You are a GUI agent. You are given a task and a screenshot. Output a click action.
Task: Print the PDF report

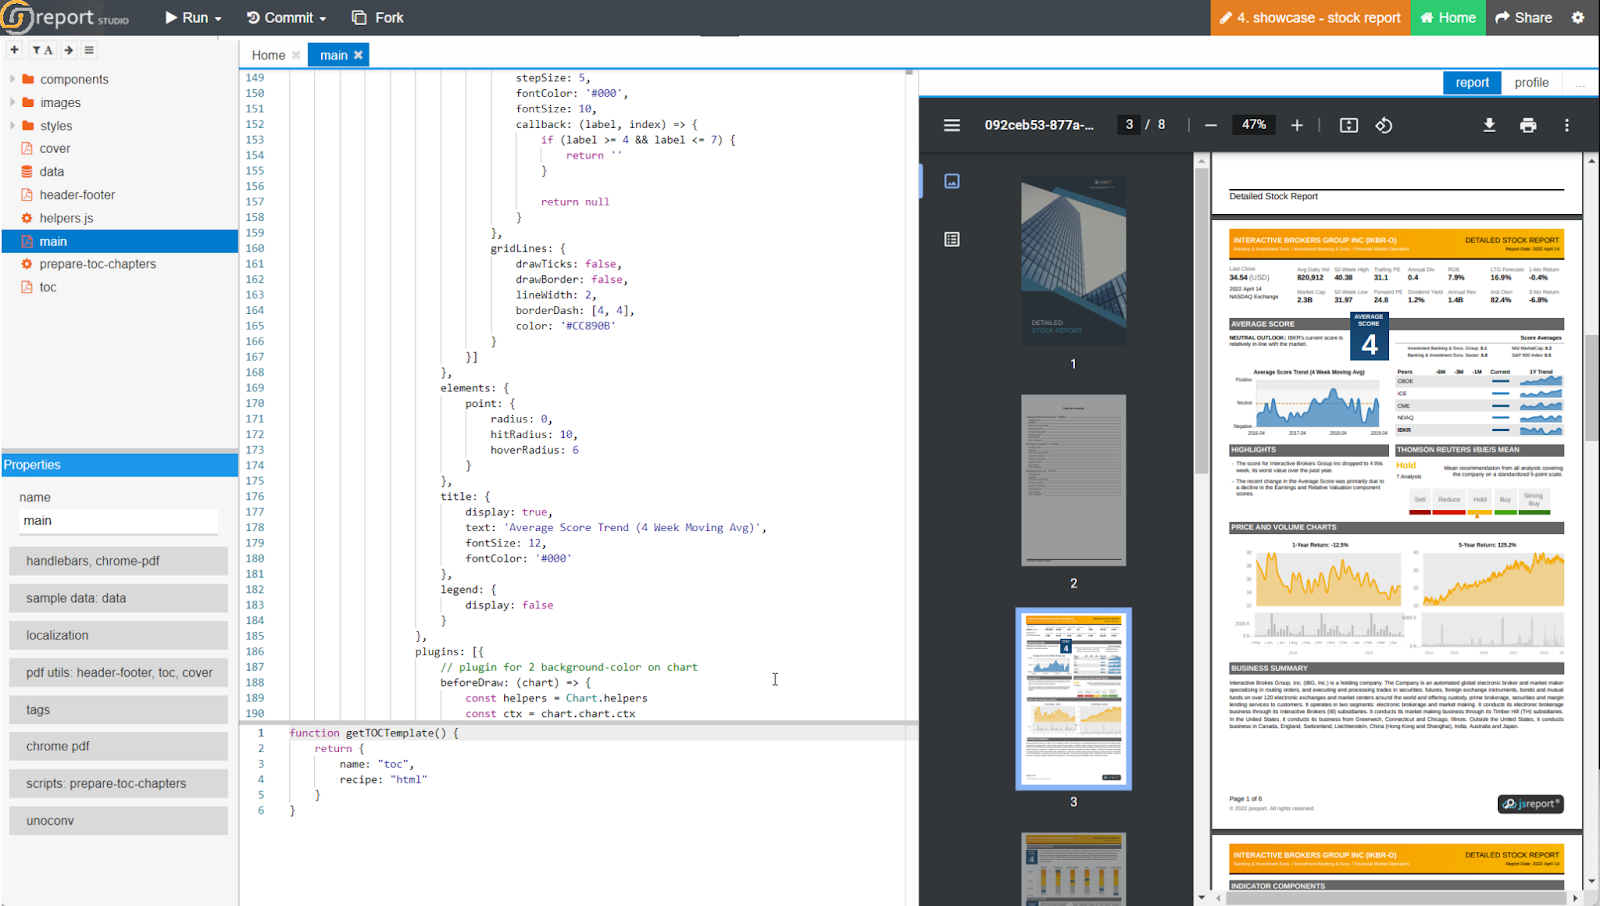1528,125
